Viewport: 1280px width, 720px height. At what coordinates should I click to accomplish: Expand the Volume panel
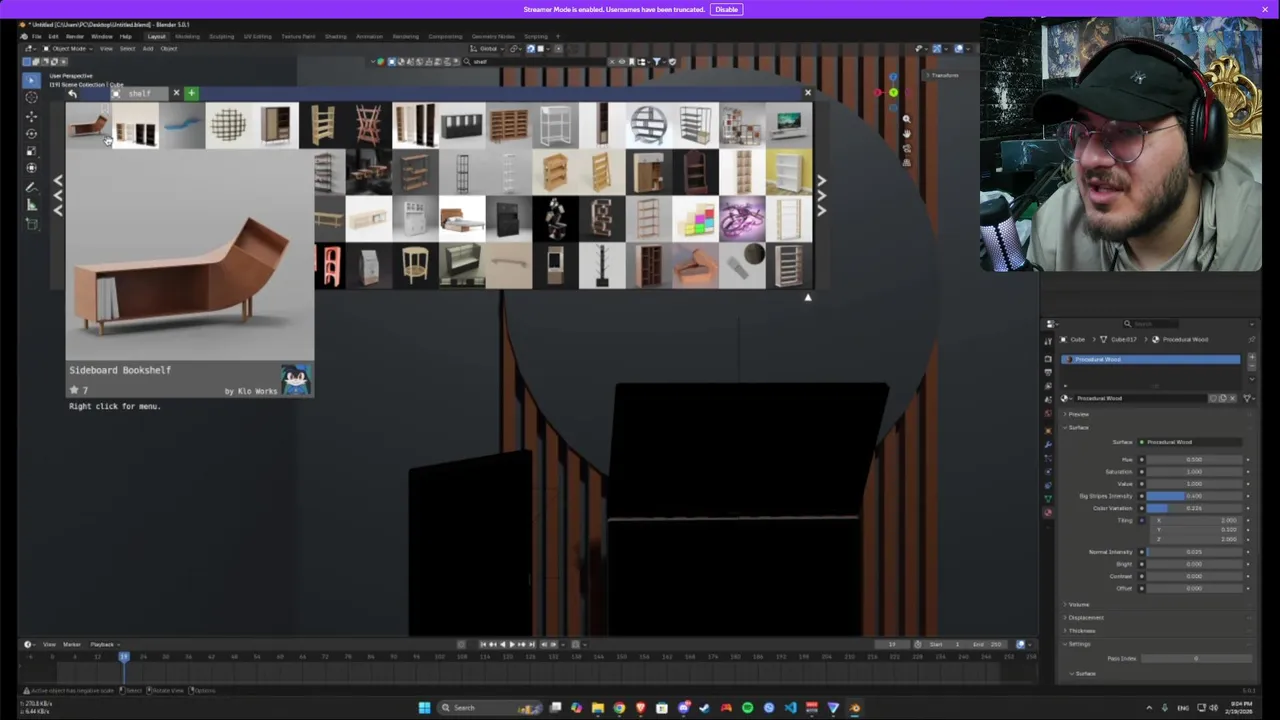[1078, 604]
